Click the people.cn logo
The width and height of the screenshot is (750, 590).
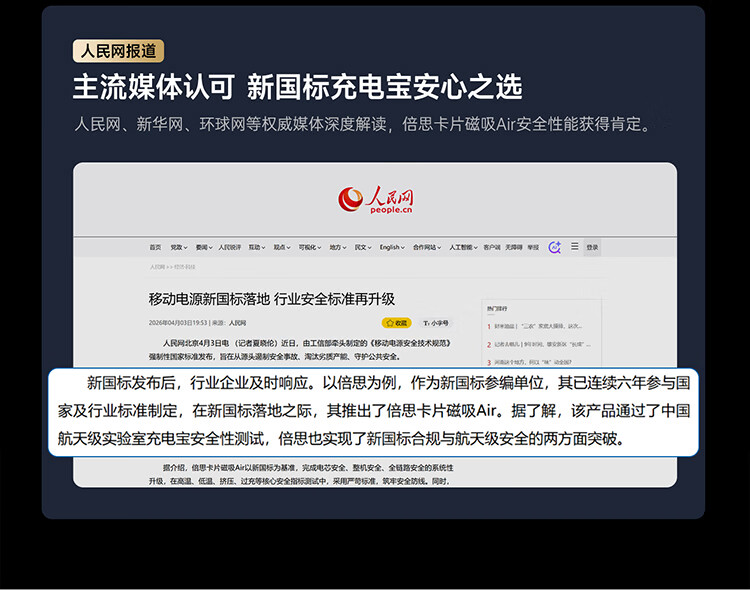pyautogui.click(x=375, y=200)
